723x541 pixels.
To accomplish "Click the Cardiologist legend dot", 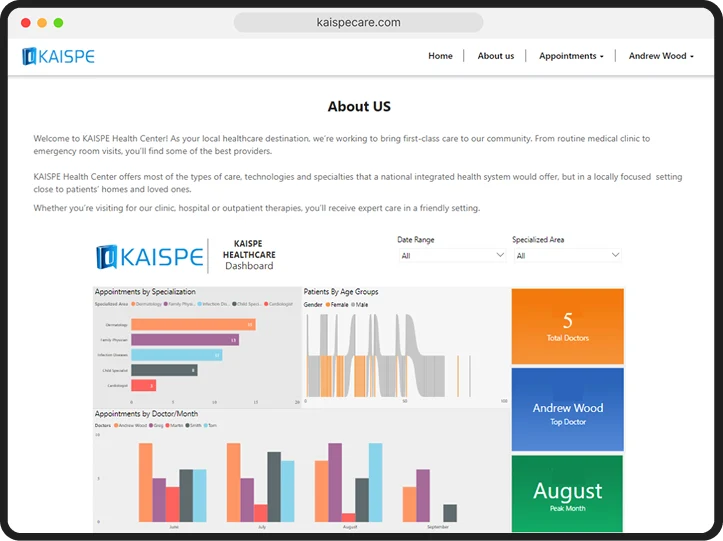I will click(x=266, y=303).
